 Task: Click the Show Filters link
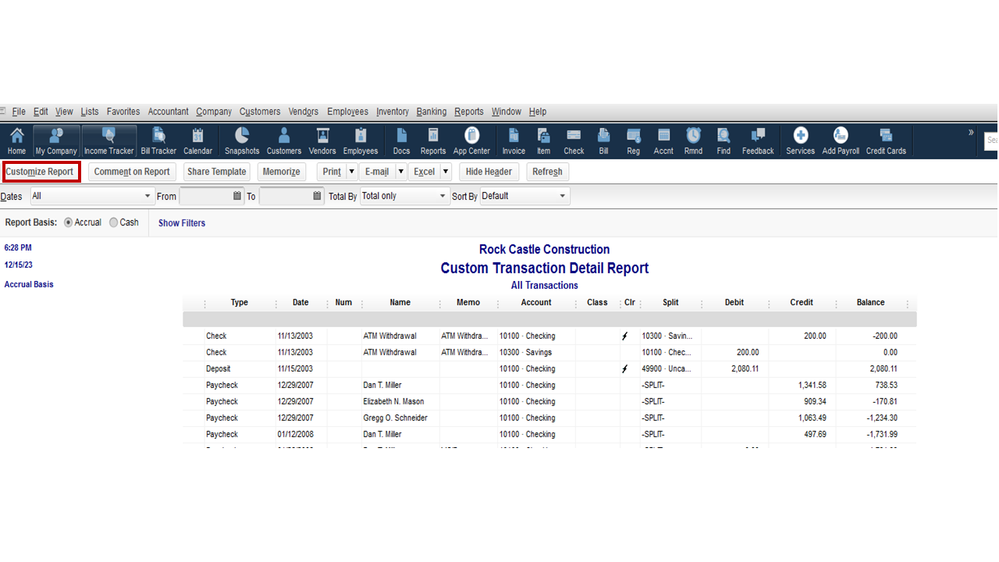coord(182,223)
